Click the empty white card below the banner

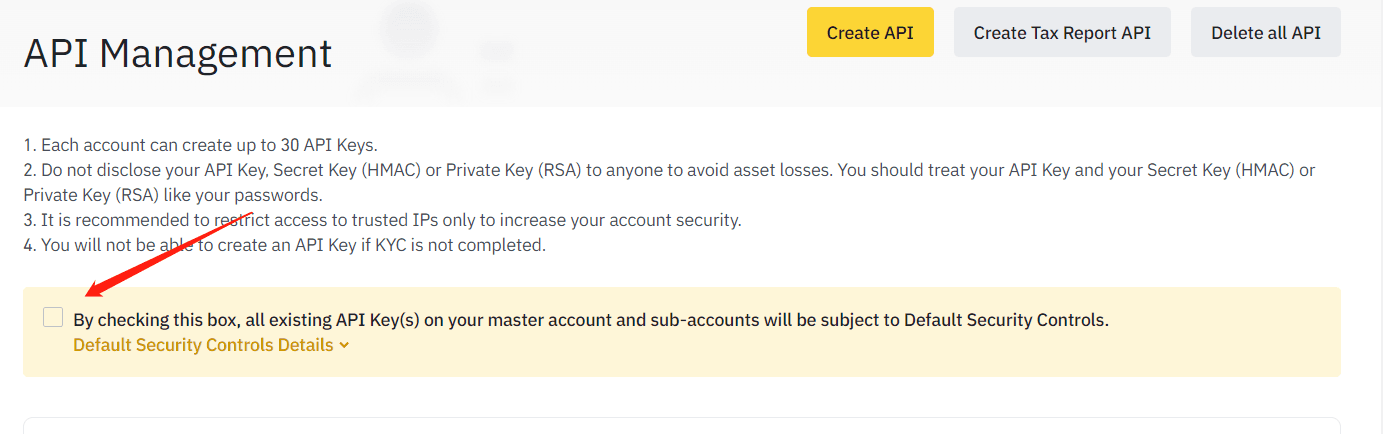(682, 426)
